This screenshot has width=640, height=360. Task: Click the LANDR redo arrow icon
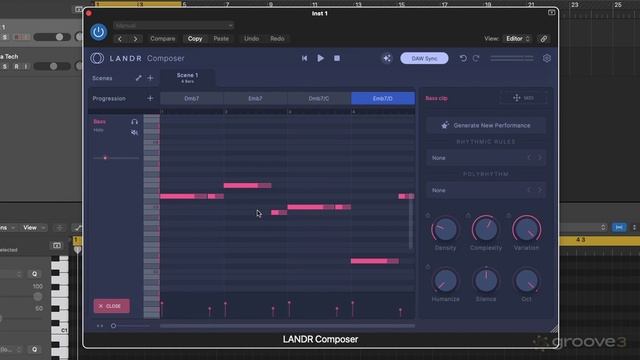point(476,58)
